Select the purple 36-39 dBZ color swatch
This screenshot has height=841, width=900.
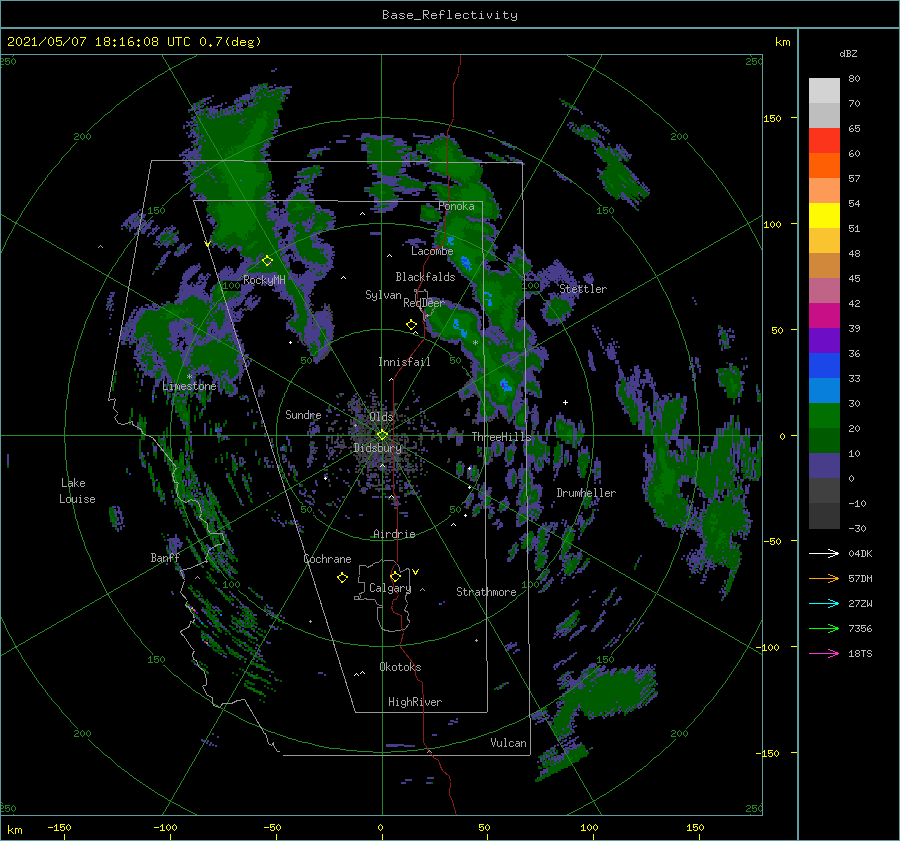(824, 341)
